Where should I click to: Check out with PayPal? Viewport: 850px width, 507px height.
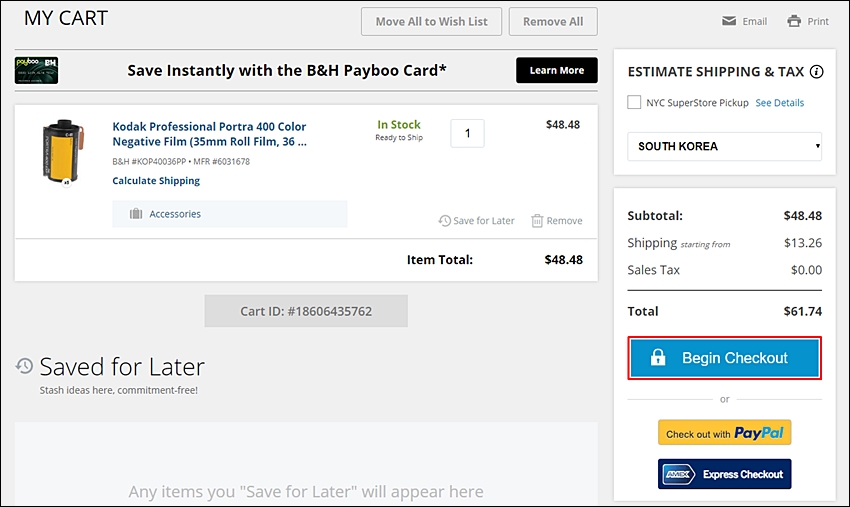click(724, 433)
